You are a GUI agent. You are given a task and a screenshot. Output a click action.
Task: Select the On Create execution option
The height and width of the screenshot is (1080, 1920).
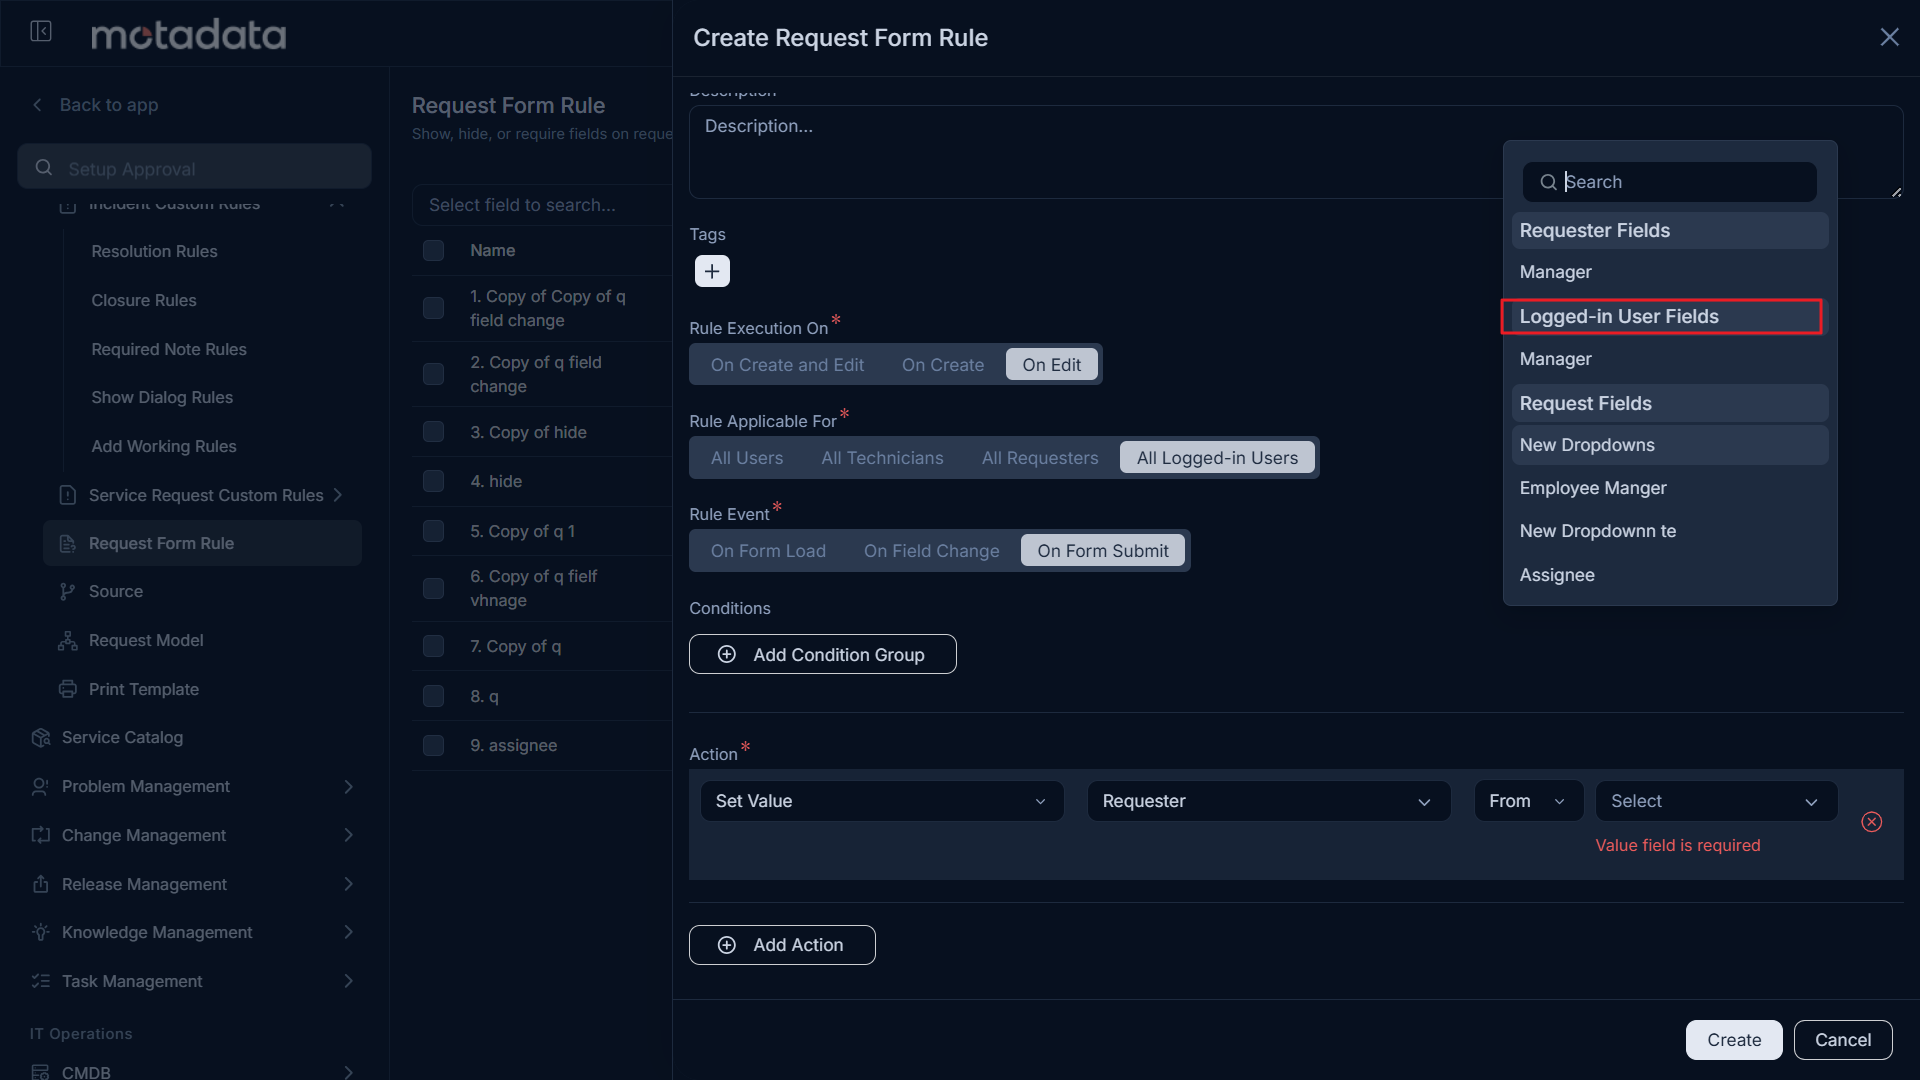[x=943, y=365]
